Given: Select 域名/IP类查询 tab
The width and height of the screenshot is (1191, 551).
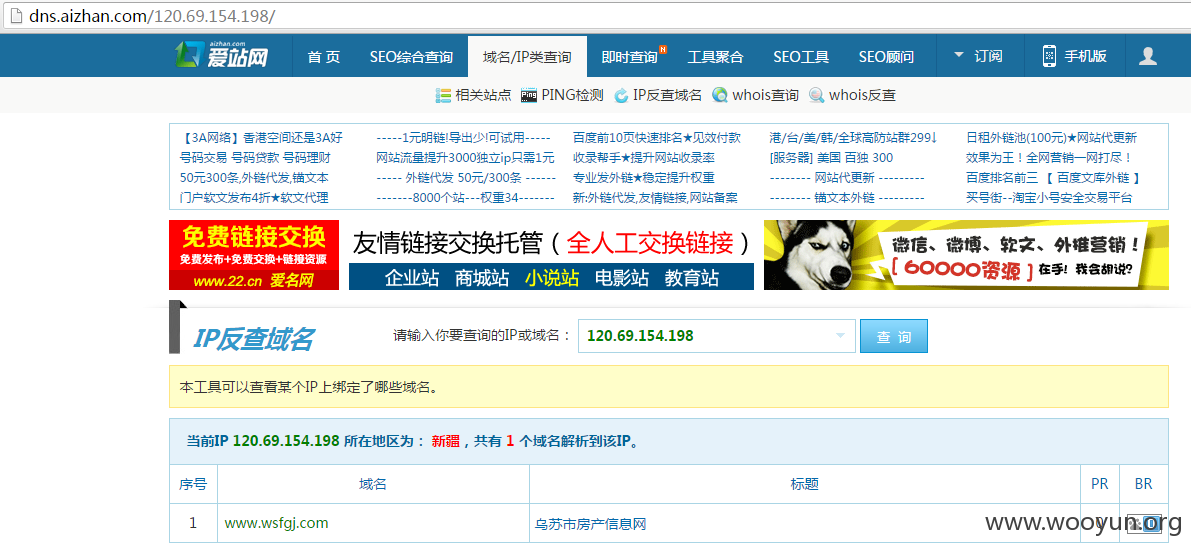Looking at the screenshot, I should (527, 56).
